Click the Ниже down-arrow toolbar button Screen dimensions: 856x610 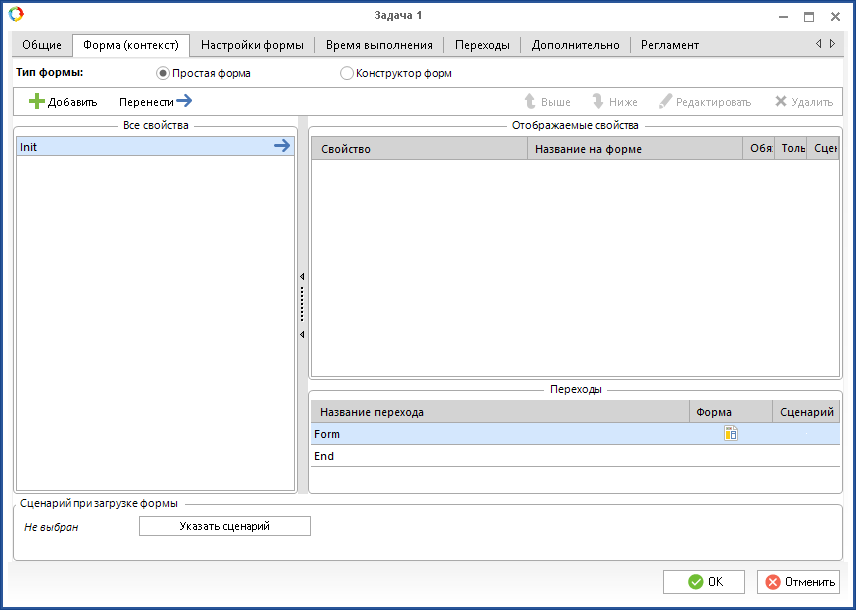[614, 102]
